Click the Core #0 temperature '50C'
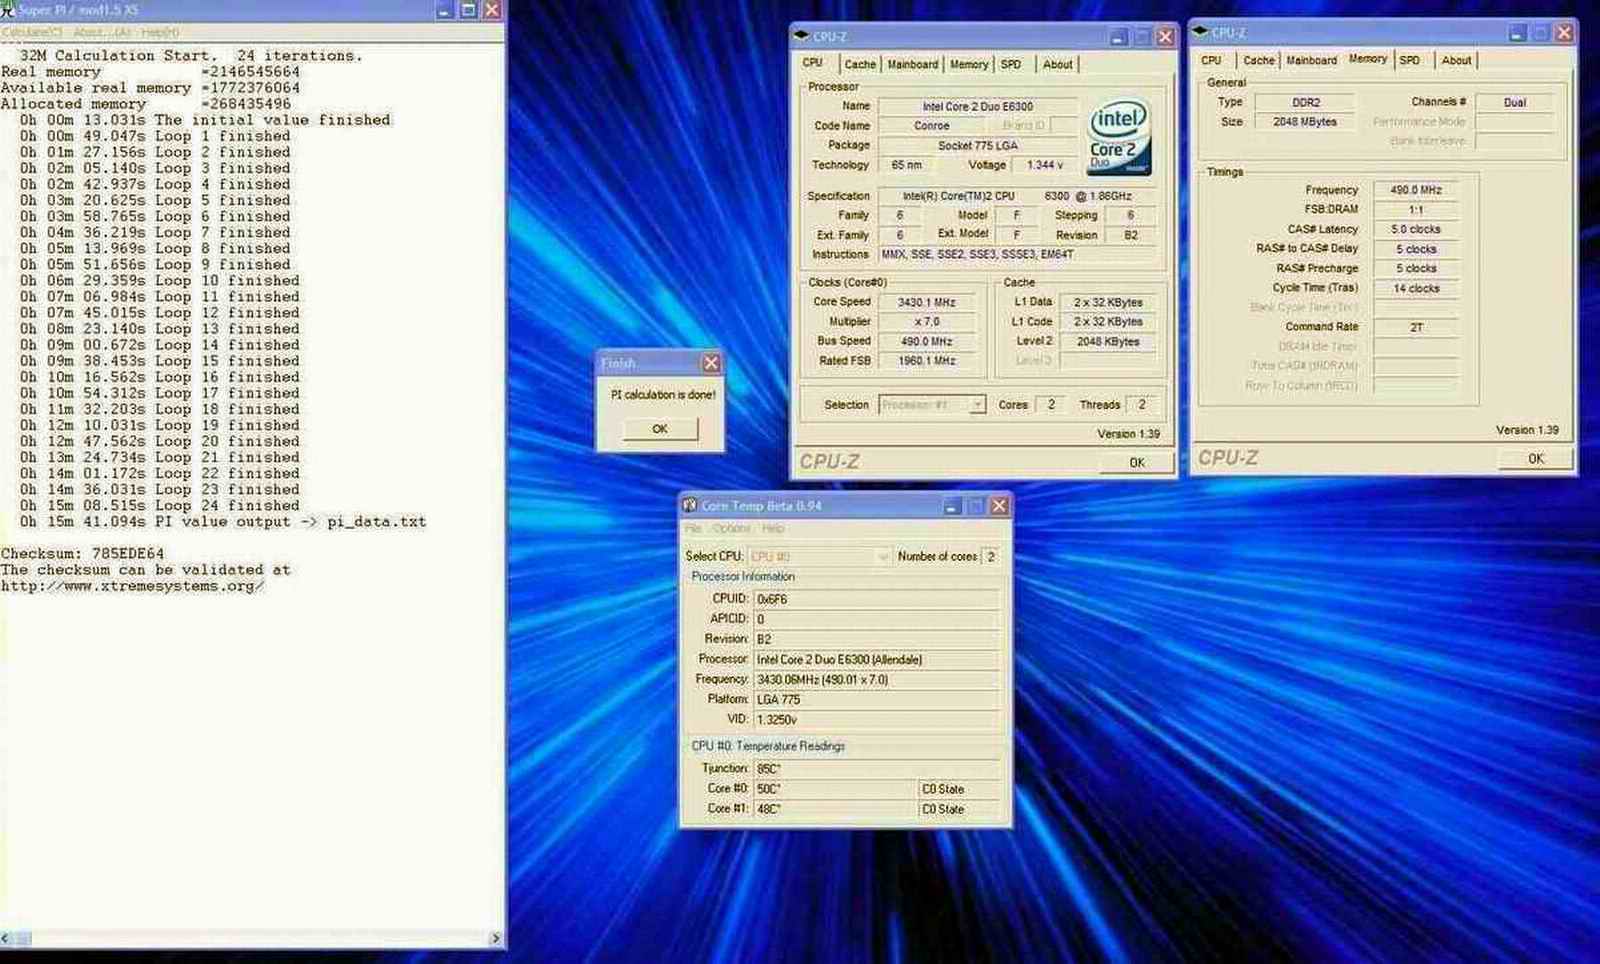Image resolution: width=1600 pixels, height=964 pixels. pos(835,789)
